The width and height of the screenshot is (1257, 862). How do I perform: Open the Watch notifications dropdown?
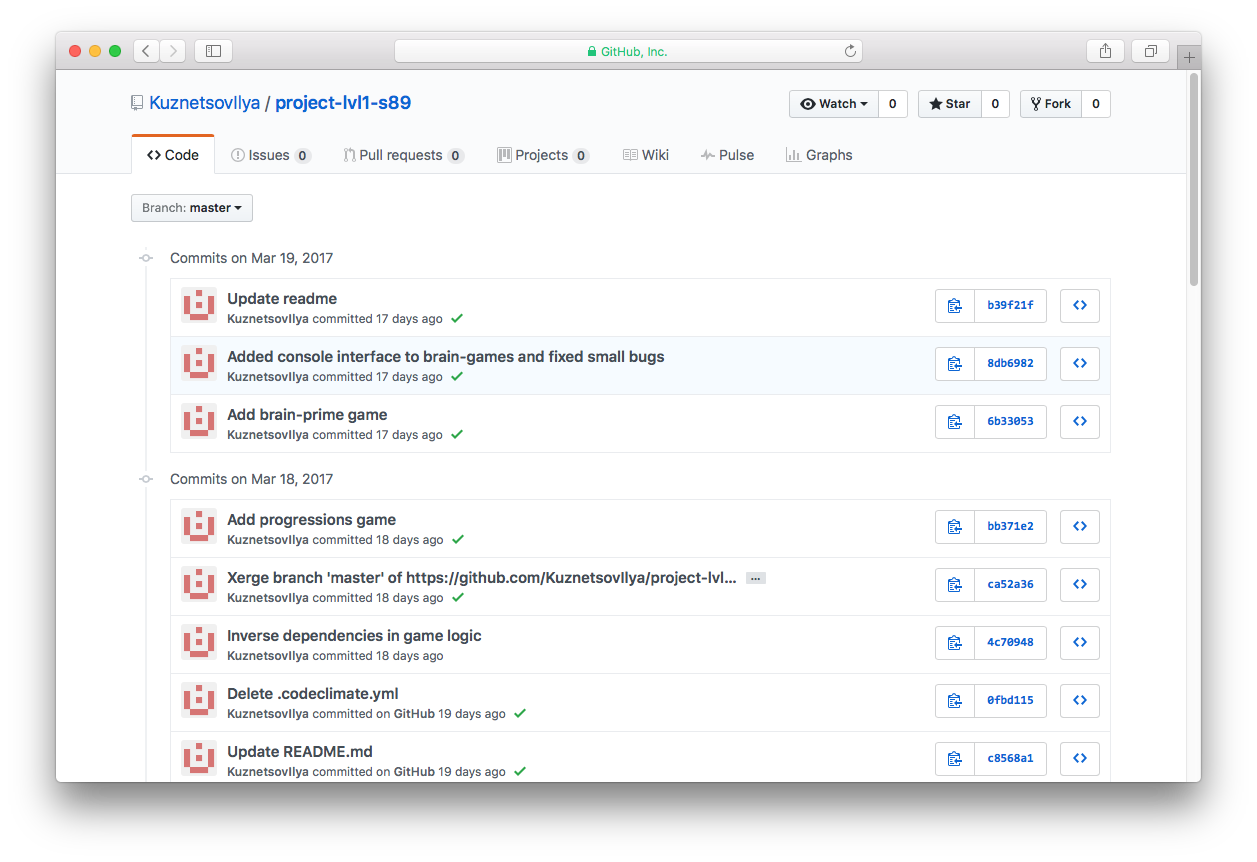pyautogui.click(x=834, y=104)
